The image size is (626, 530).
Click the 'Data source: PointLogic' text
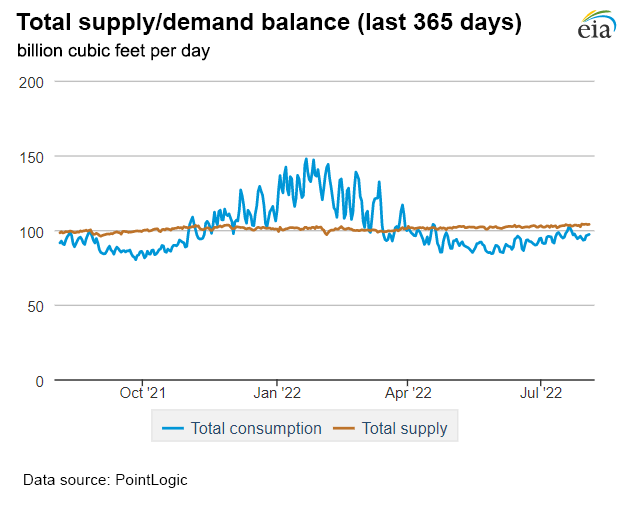[105, 480]
